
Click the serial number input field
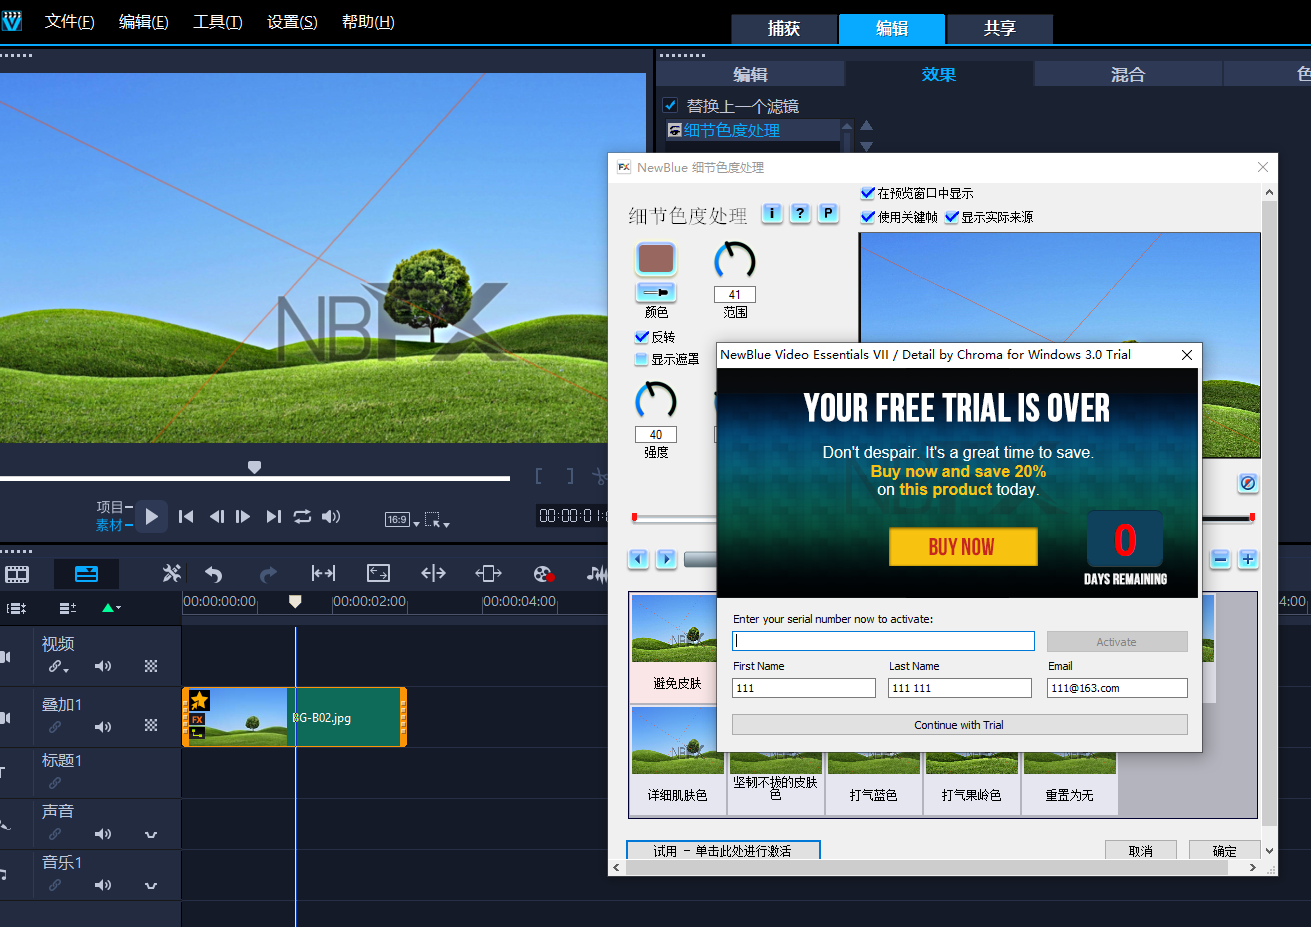coord(884,641)
